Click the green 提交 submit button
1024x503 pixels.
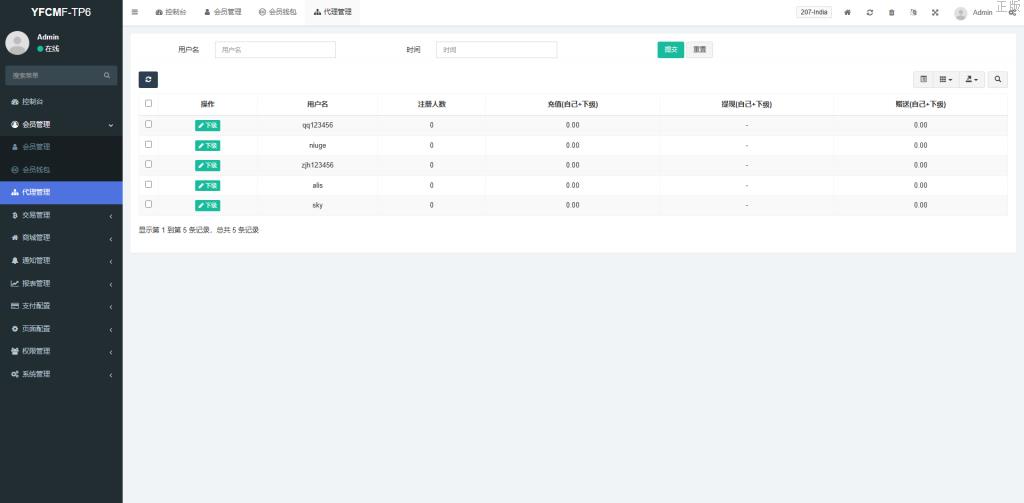[x=670, y=50]
